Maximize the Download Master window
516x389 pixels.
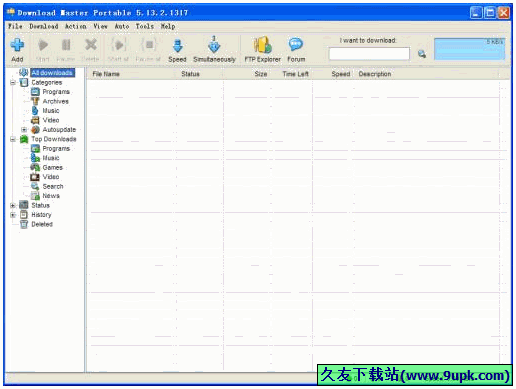tap(490, 13)
